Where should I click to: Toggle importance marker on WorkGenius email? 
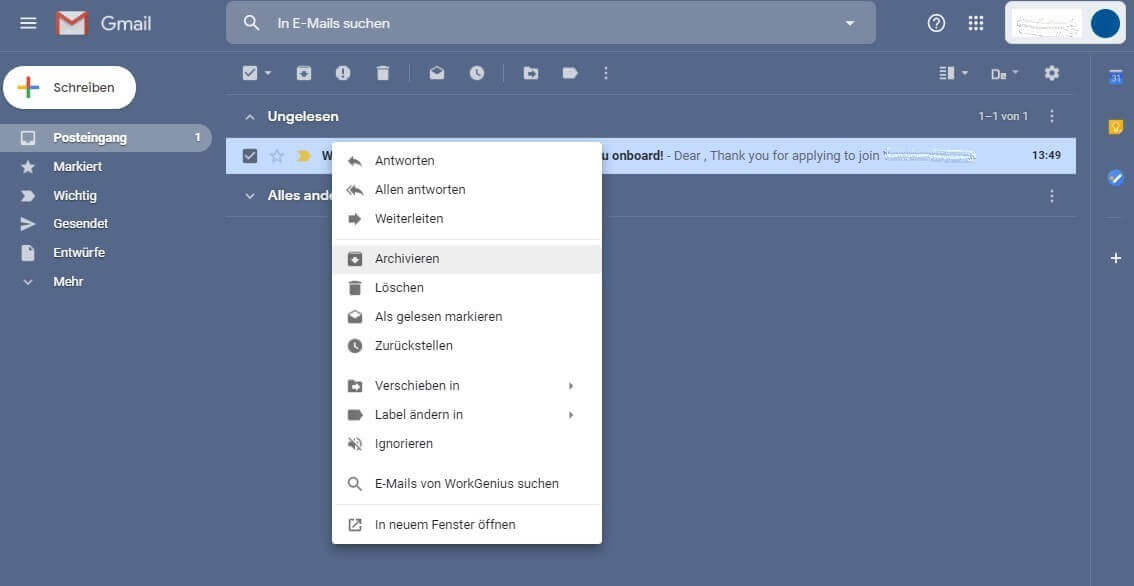304,156
